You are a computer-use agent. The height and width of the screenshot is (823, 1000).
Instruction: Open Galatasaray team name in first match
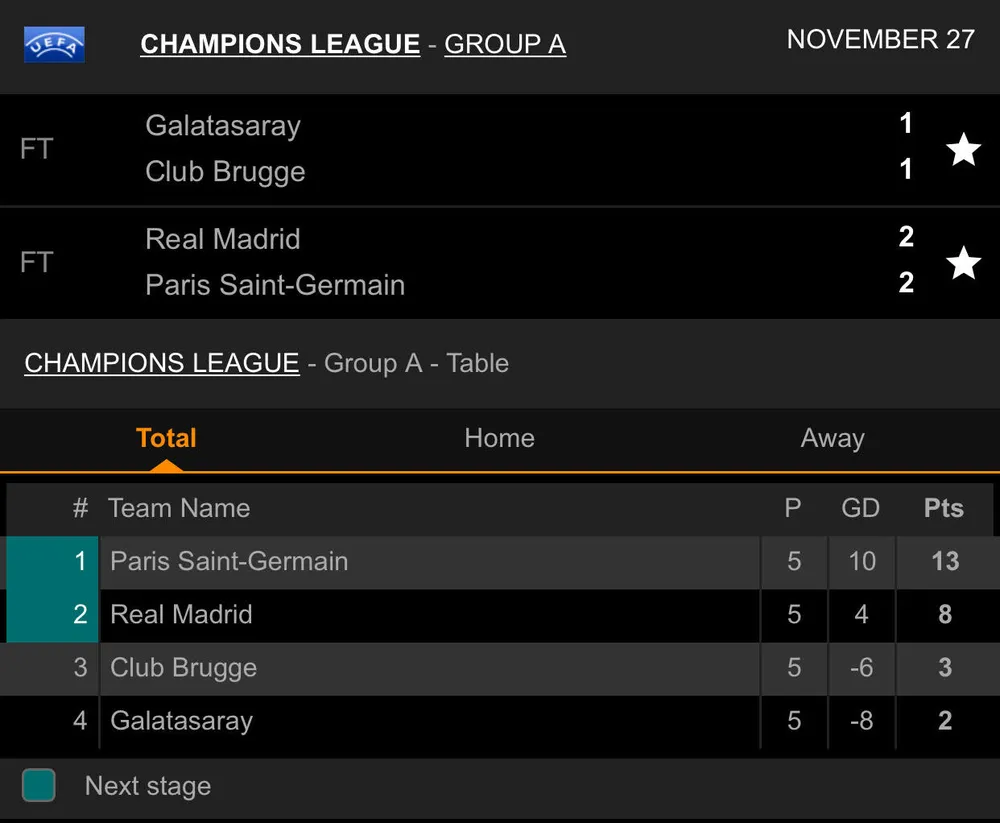[x=223, y=126]
